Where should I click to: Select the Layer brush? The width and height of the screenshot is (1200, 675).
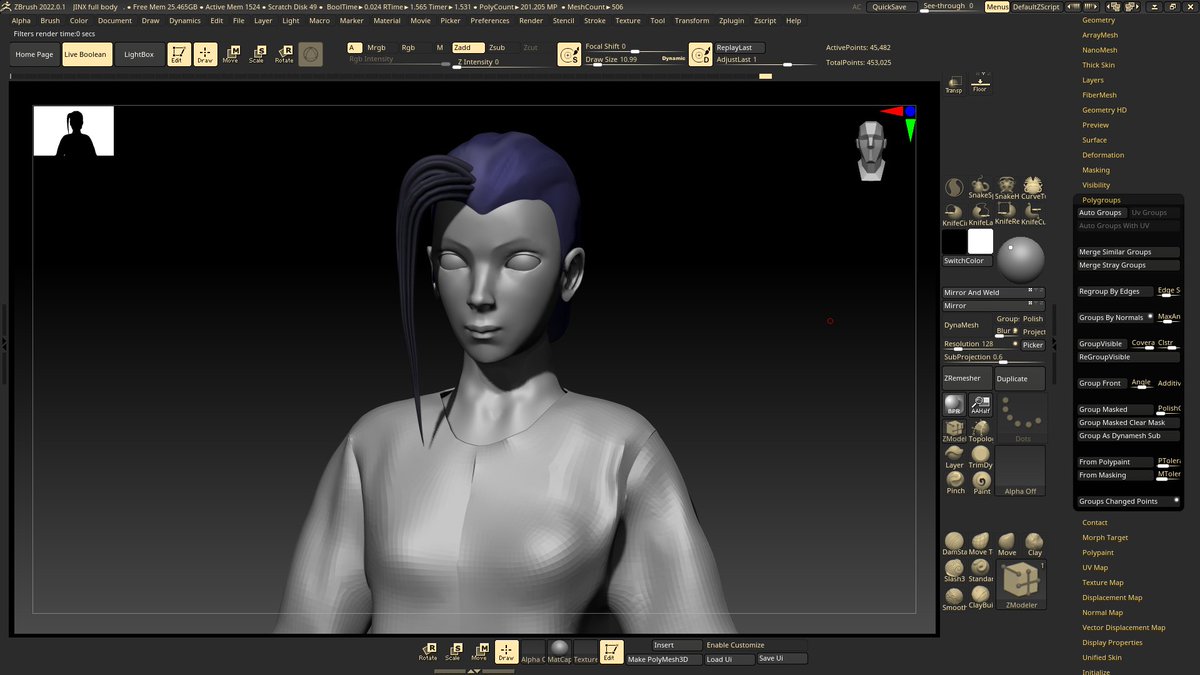(x=954, y=458)
